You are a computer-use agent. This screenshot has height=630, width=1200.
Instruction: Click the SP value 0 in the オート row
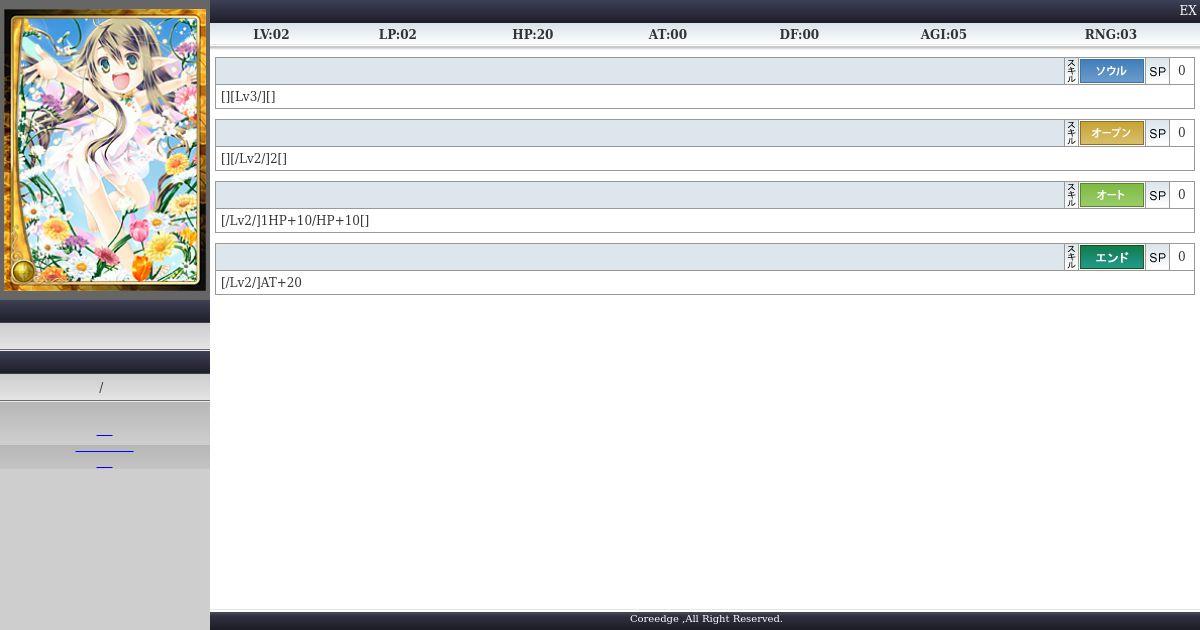click(x=1182, y=195)
